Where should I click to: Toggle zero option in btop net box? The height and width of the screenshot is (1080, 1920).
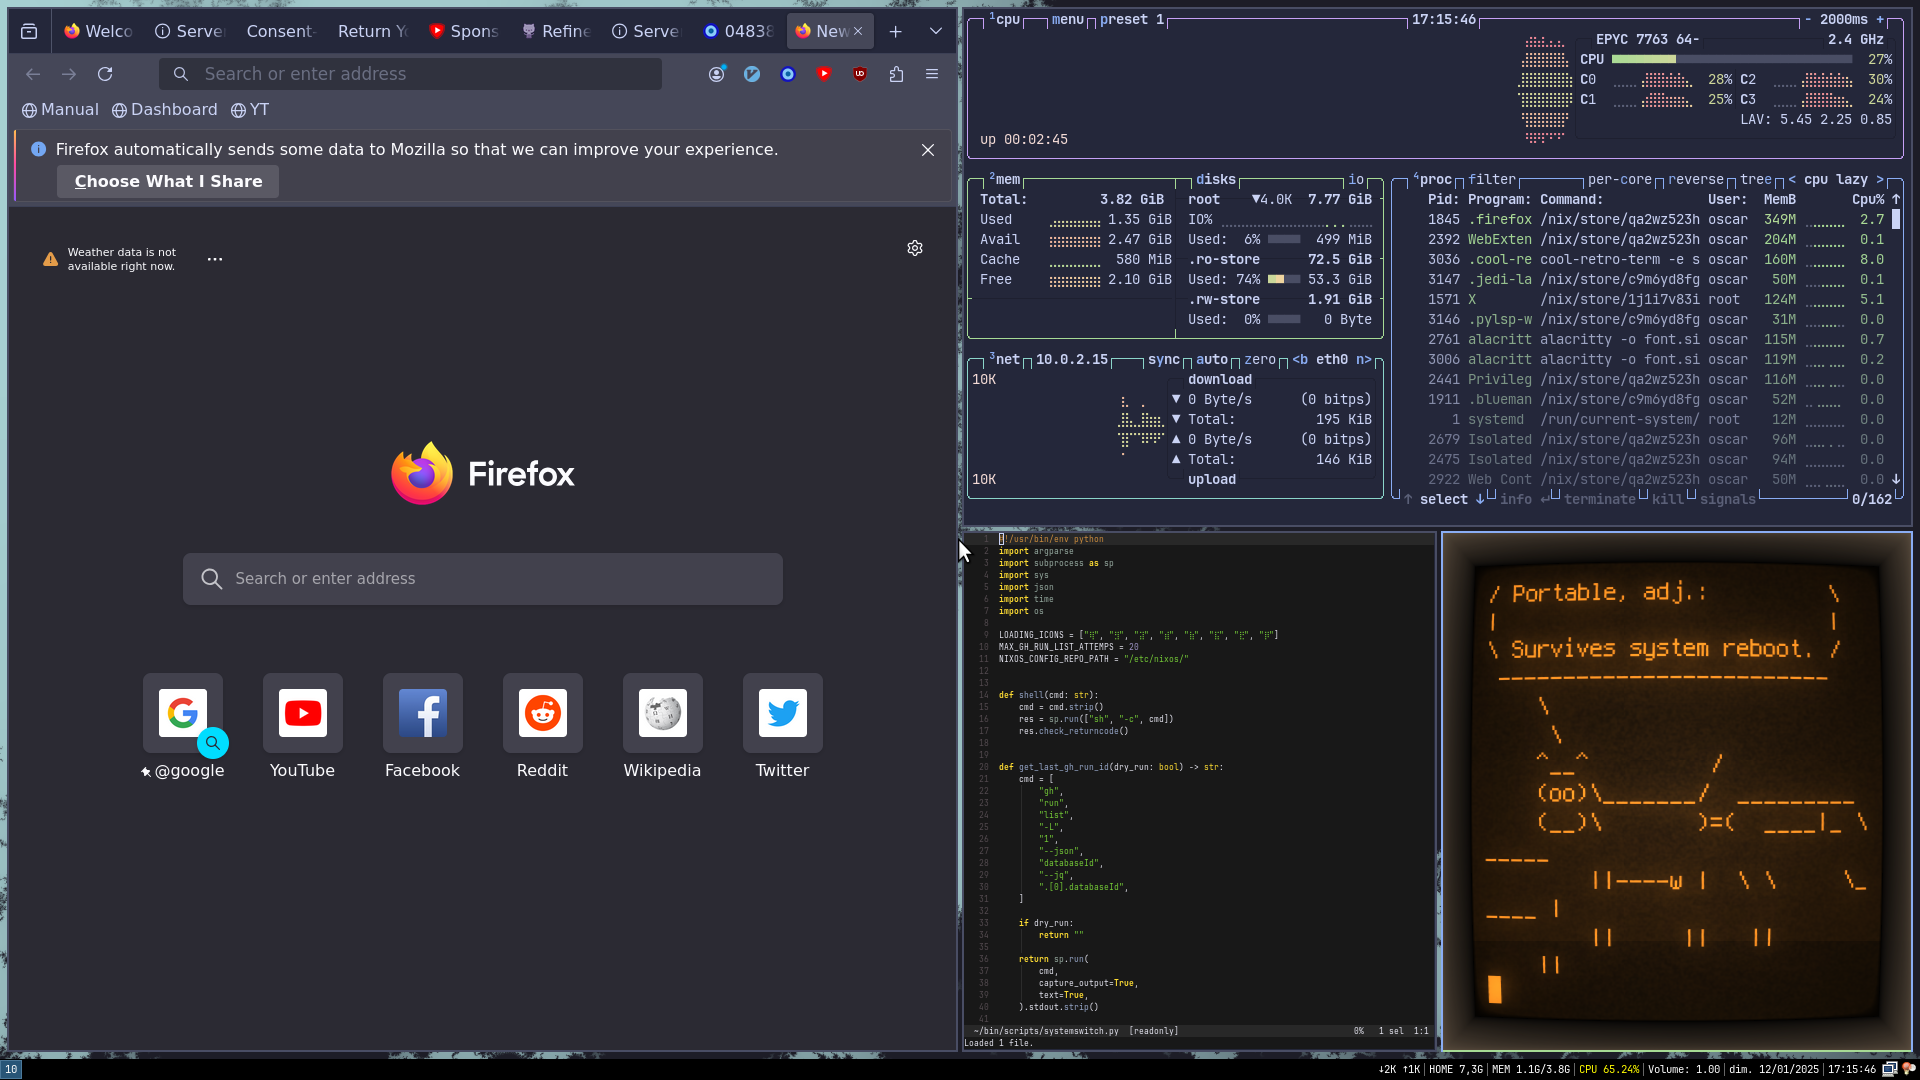pyautogui.click(x=1260, y=360)
